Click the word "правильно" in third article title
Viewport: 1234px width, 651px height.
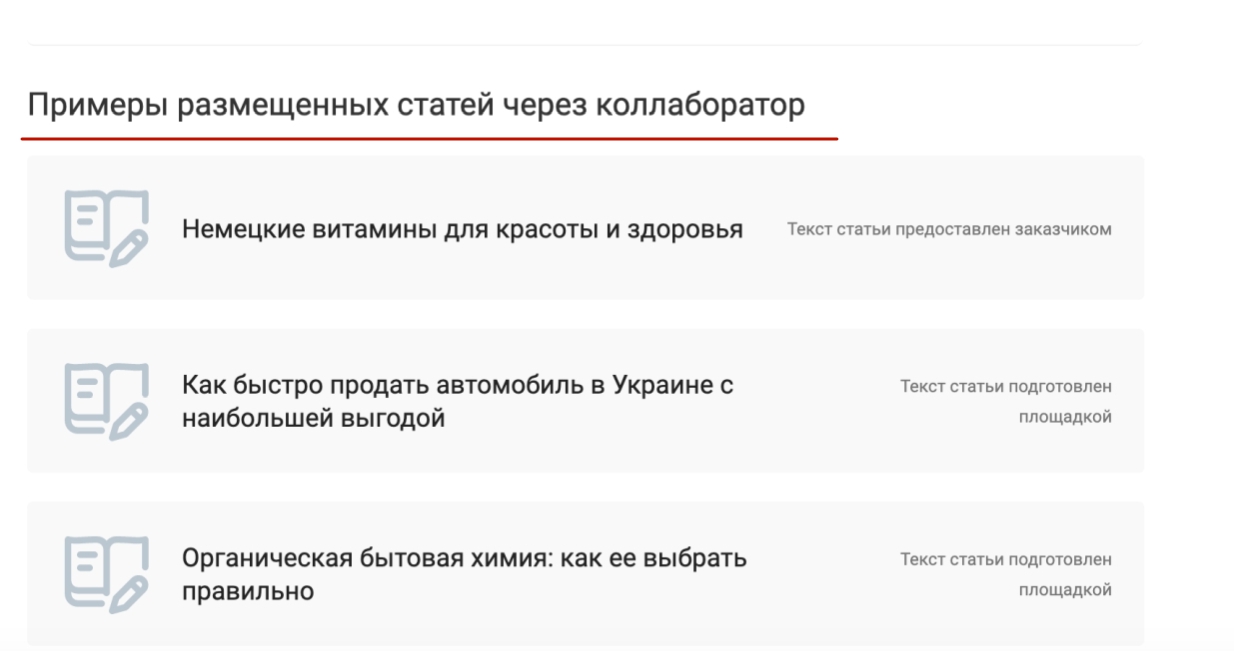[x=248, y=591]
